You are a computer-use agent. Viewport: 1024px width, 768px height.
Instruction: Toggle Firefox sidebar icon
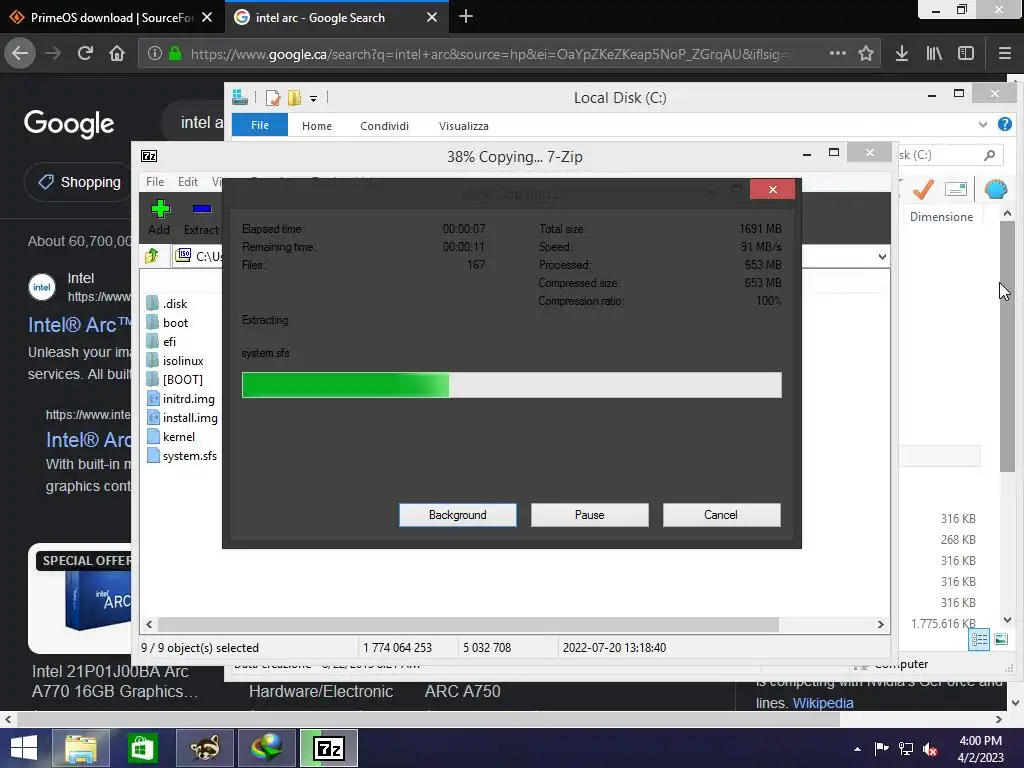coord(966,53)
